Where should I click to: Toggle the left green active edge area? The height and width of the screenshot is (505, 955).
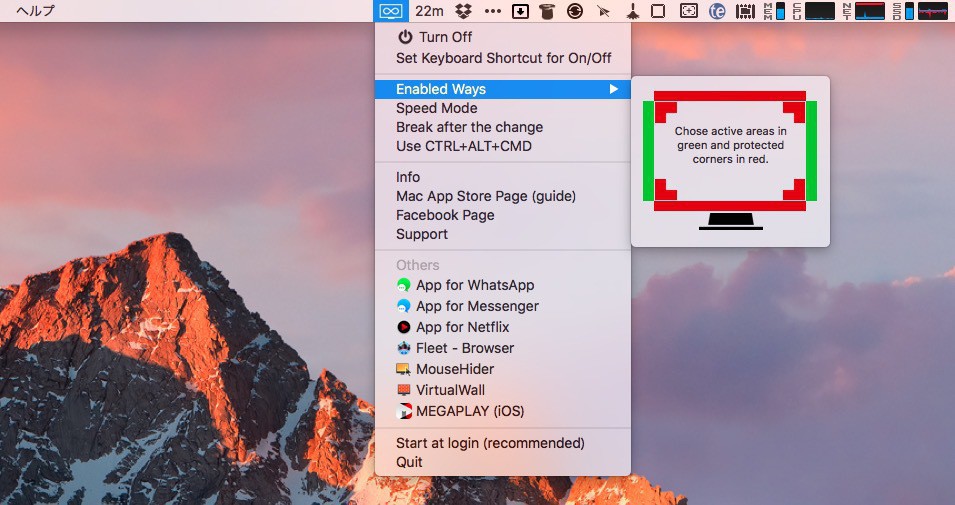648,151
